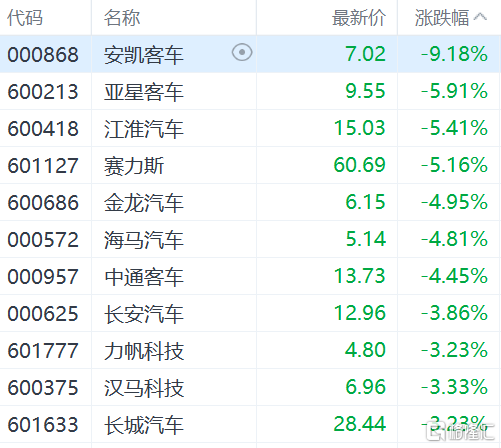
Task: Click the 格隆汇 watermark logo
Action: [460, 431]
